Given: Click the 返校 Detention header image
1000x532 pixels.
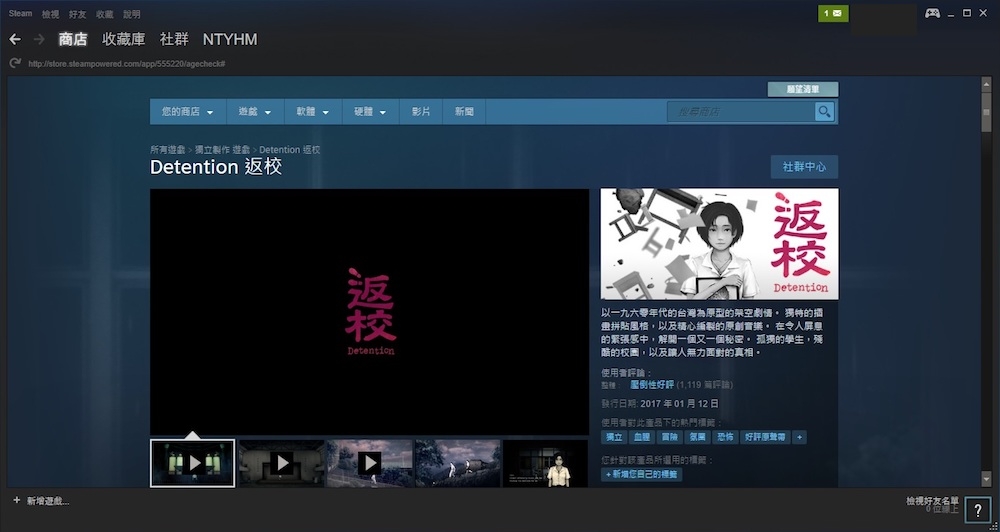Looking at the screenshot, I should [719, 244].
